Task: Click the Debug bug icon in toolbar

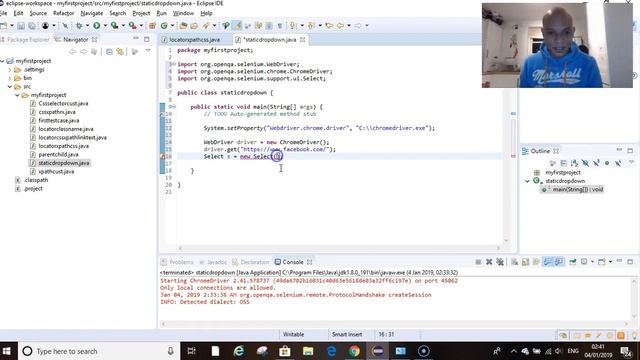Action: (79, 26)
